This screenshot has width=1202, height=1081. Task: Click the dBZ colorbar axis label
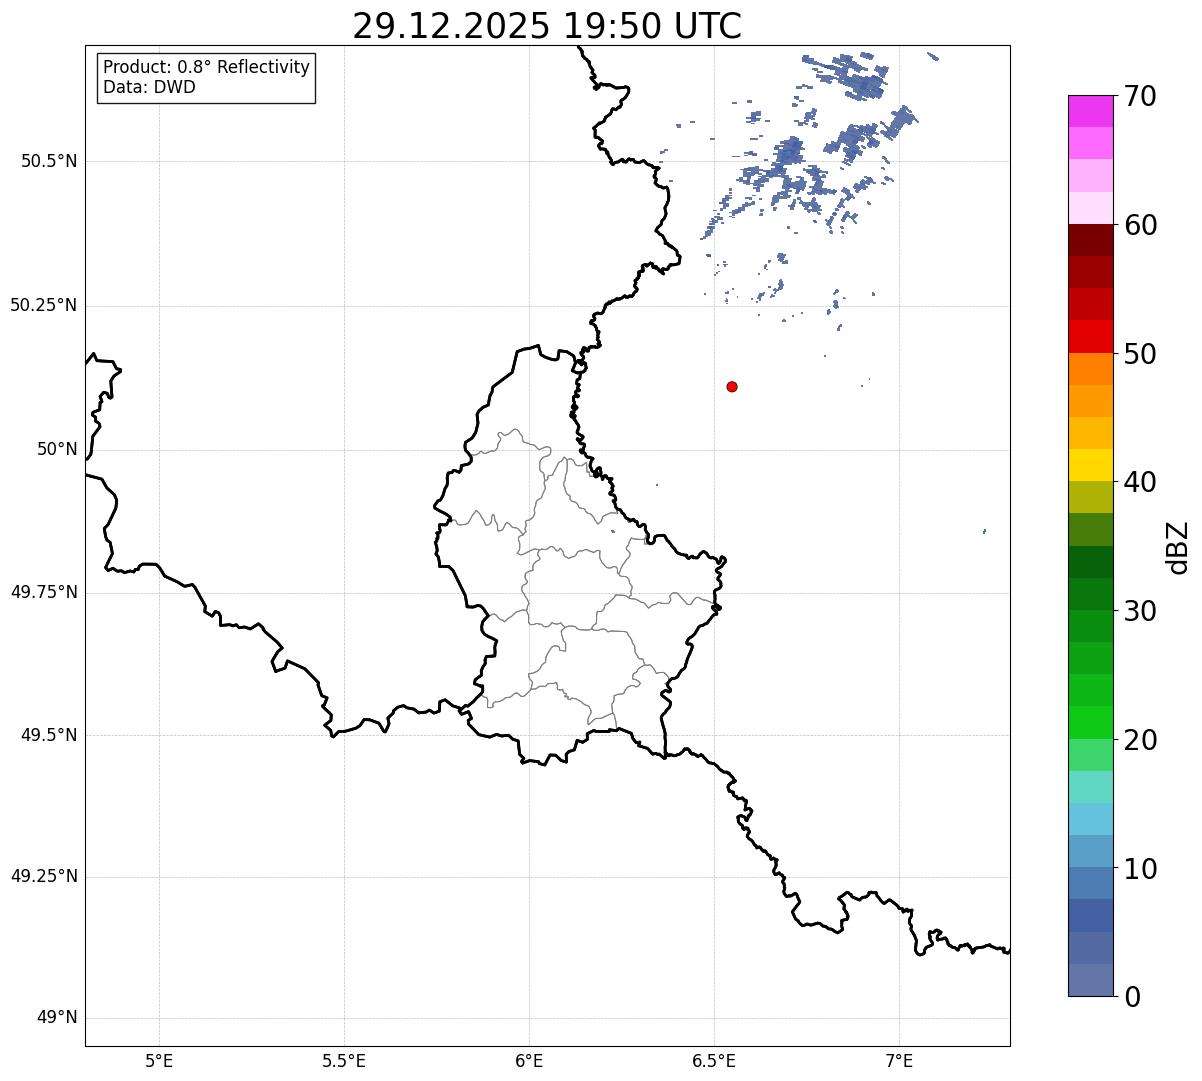pos(1178,547)
